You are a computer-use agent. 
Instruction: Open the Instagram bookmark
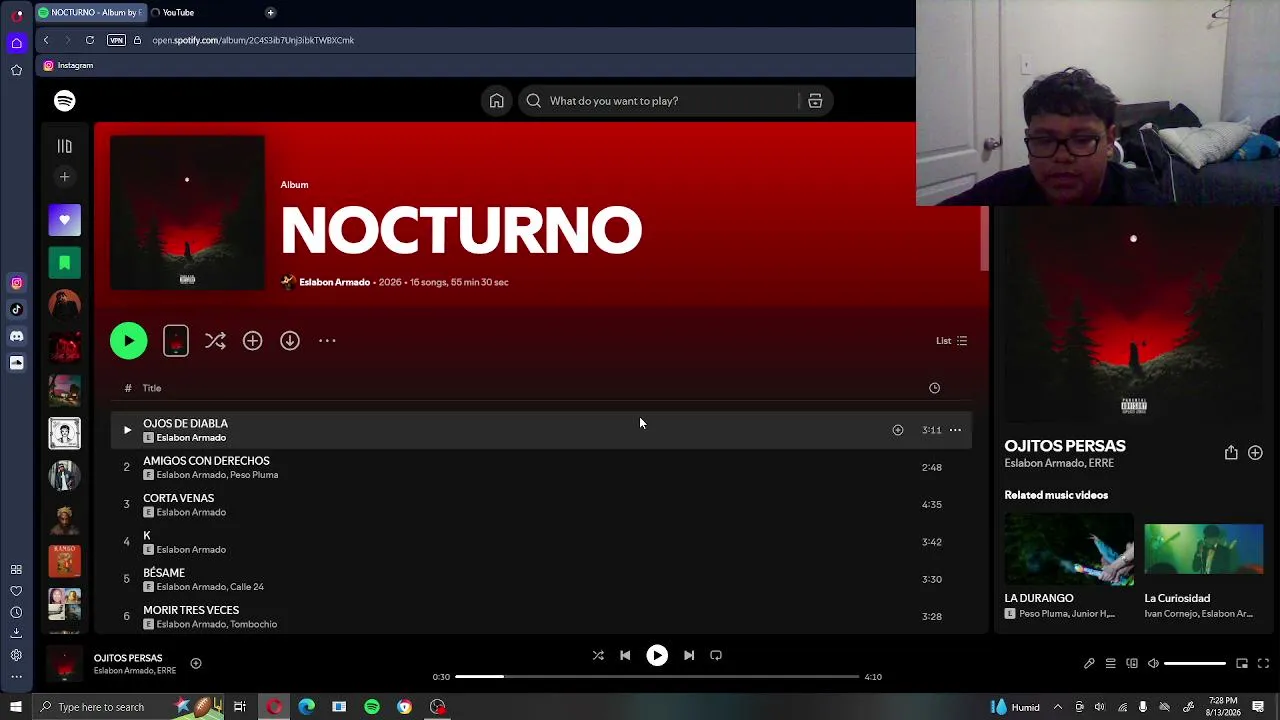tap(69, 65)
